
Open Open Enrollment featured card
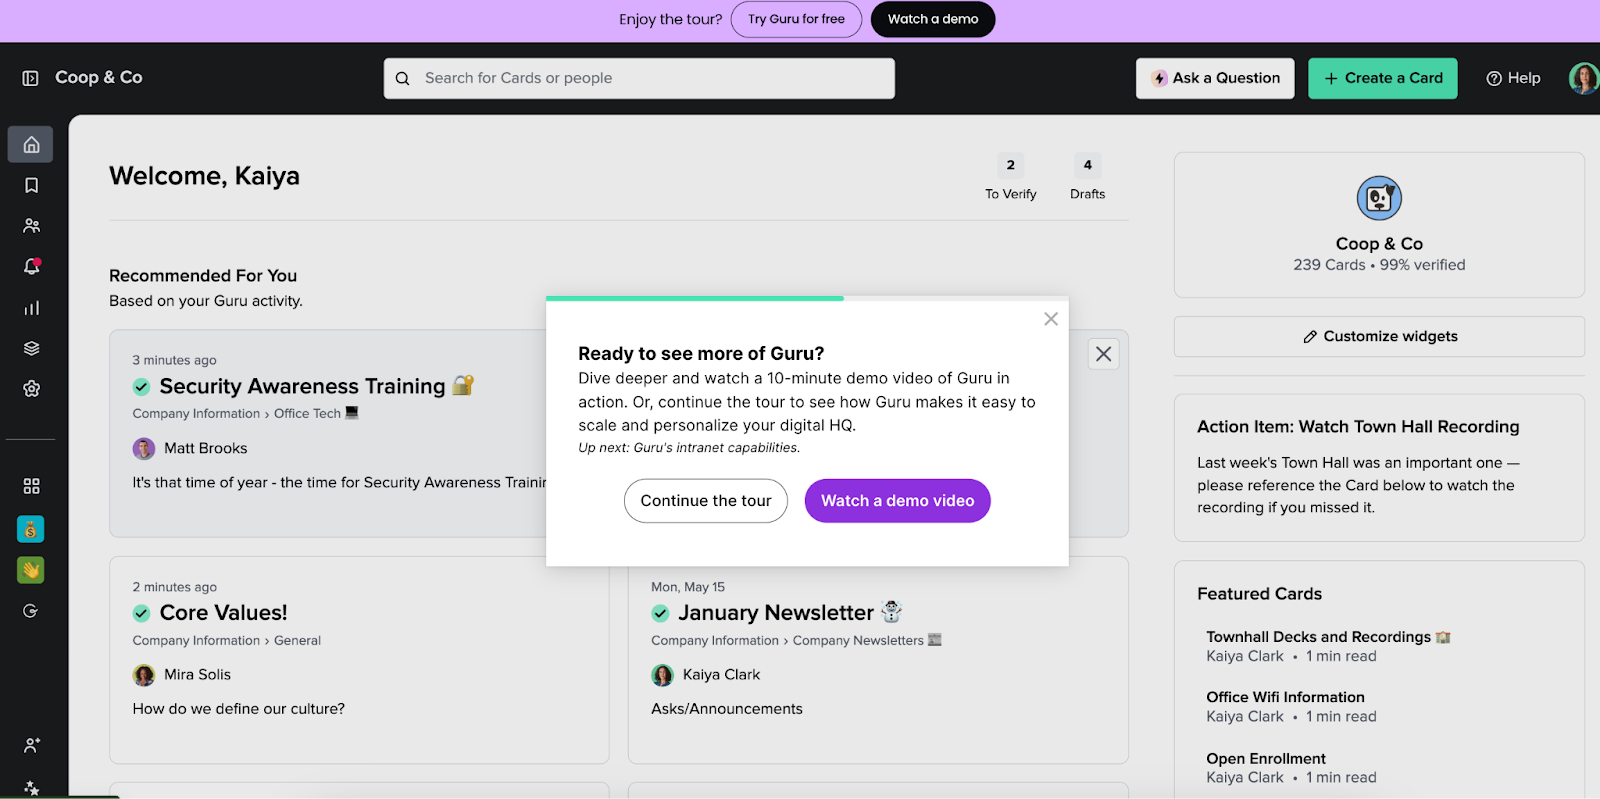point(1265,759)
